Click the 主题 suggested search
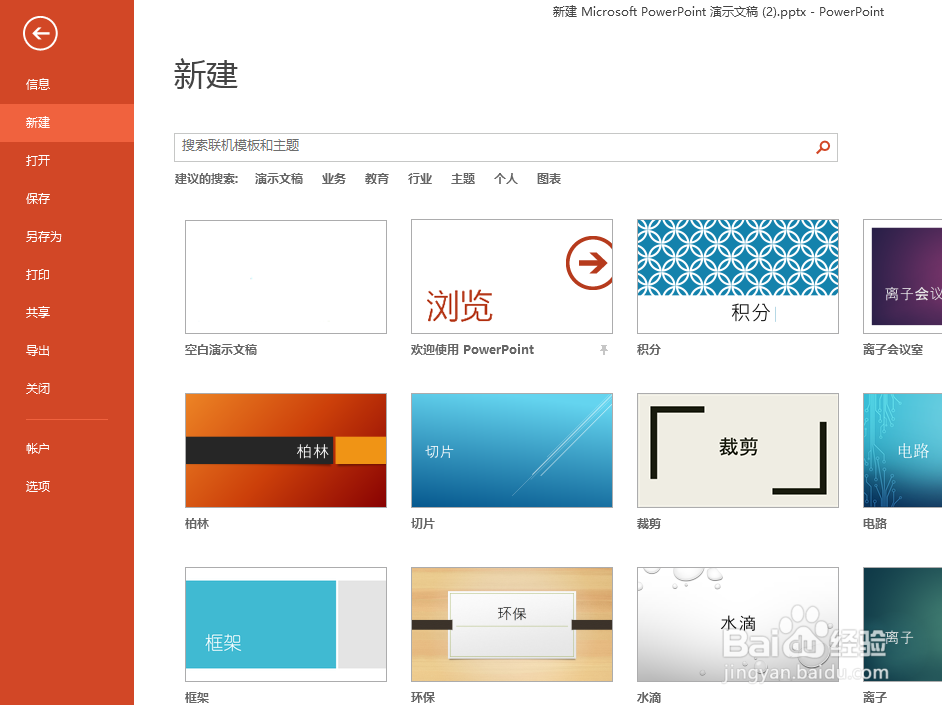 pos(463,179)
